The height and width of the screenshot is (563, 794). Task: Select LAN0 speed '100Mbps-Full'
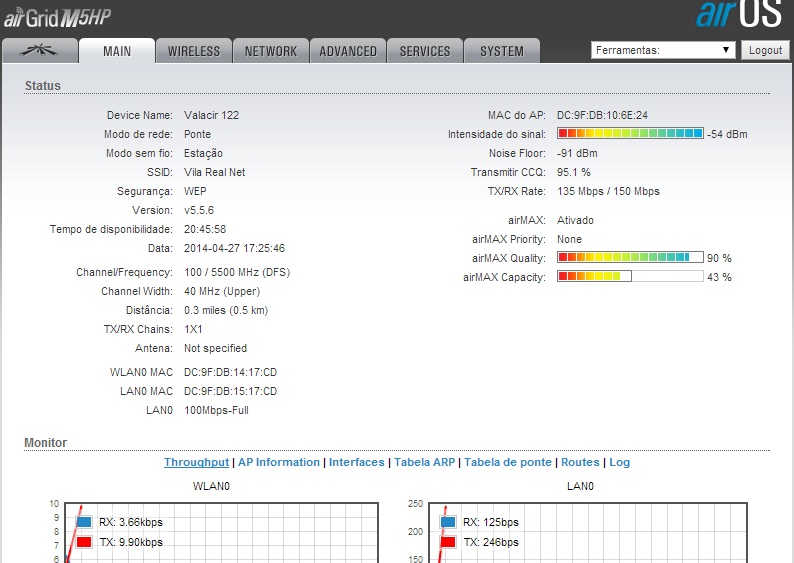coord(216,411)
